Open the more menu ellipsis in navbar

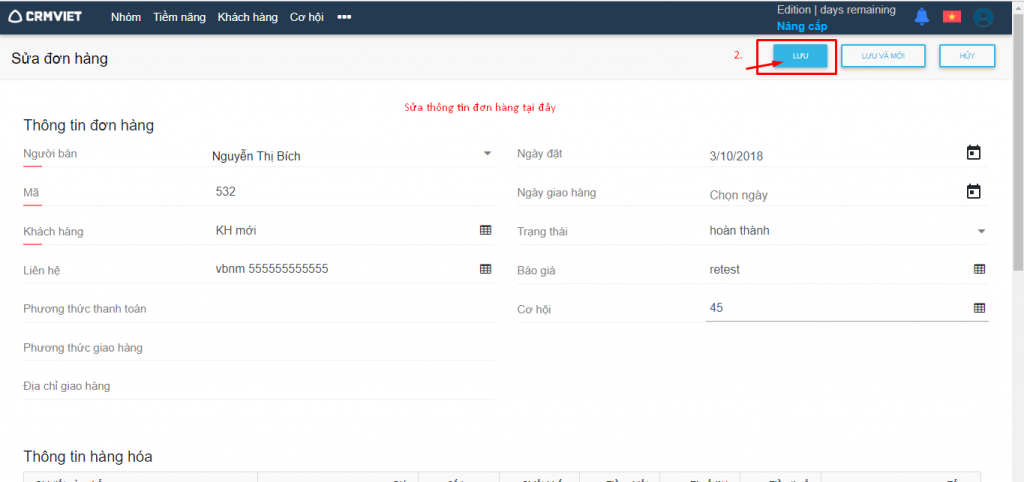click(344, 17)
